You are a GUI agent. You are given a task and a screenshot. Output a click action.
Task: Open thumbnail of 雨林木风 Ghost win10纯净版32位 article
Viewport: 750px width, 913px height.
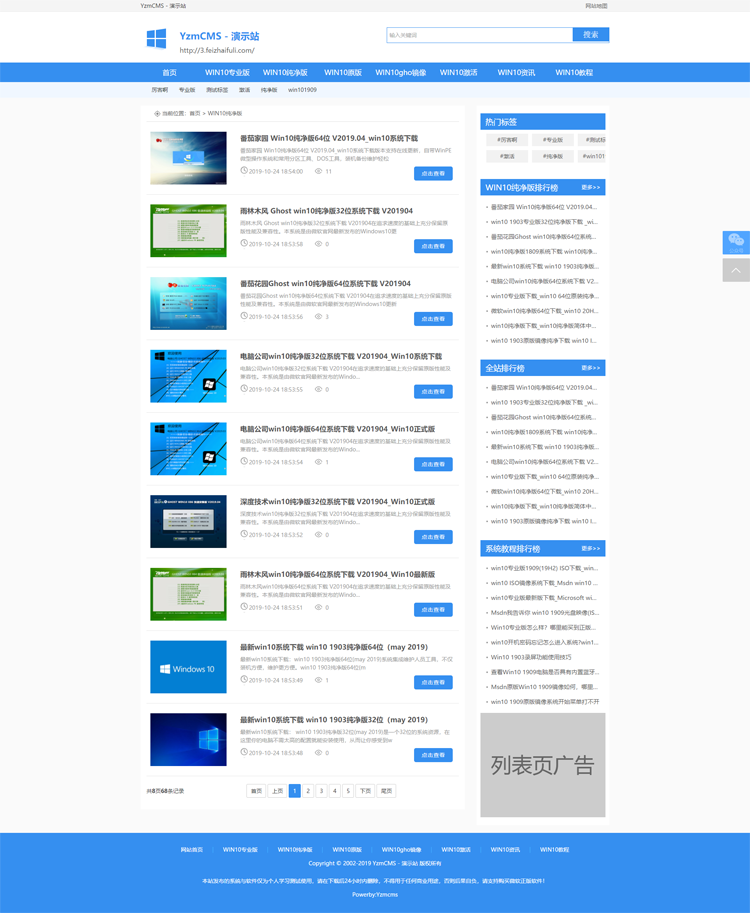tap(188, 231)
